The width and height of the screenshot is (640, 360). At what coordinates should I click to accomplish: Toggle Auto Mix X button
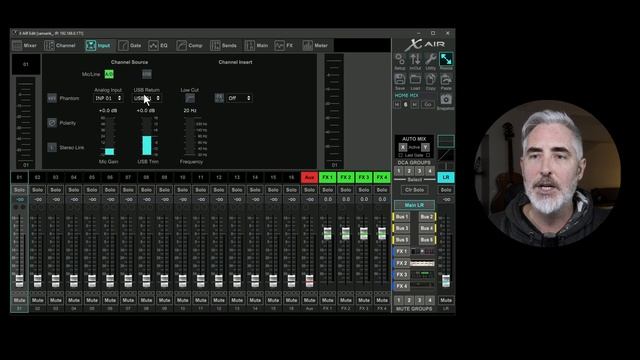403,147
